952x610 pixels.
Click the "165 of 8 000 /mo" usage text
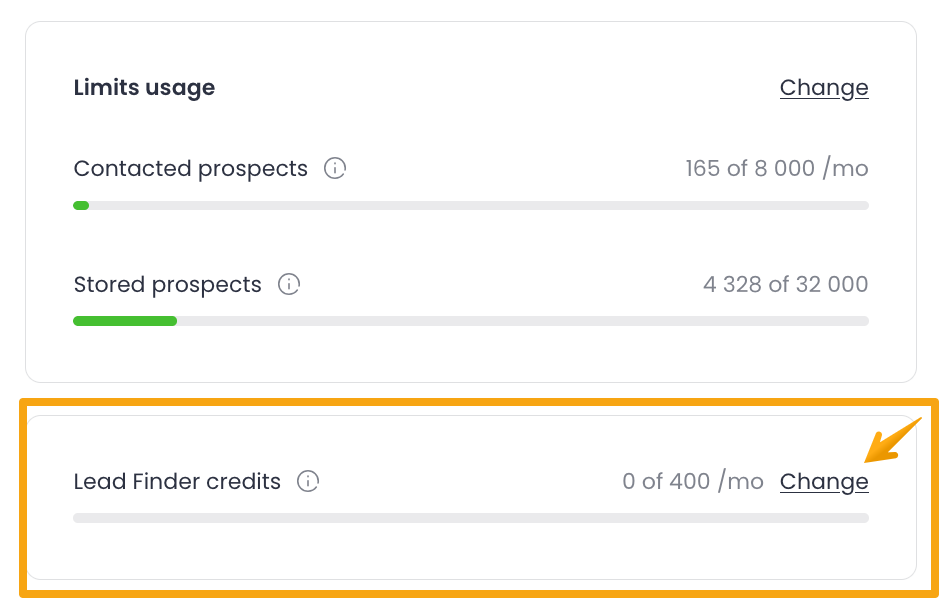pyautogui.click(x=776, y=169)
